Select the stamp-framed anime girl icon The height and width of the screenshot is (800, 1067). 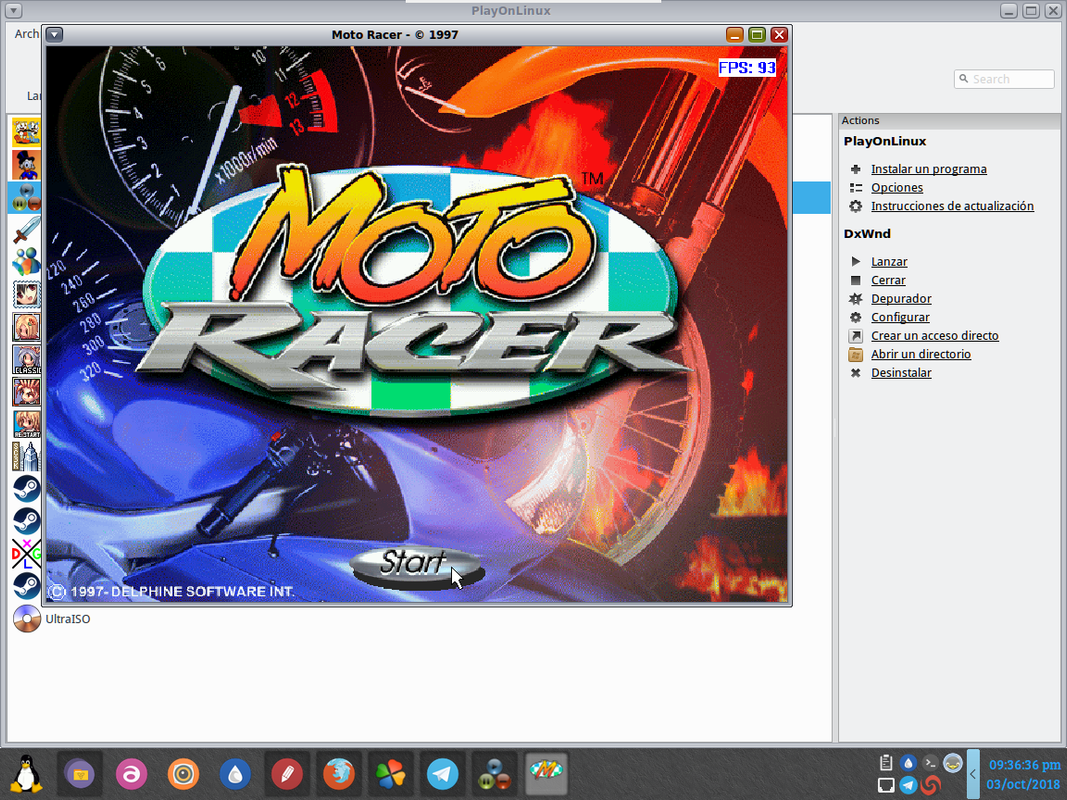click(x=26, y=295)
